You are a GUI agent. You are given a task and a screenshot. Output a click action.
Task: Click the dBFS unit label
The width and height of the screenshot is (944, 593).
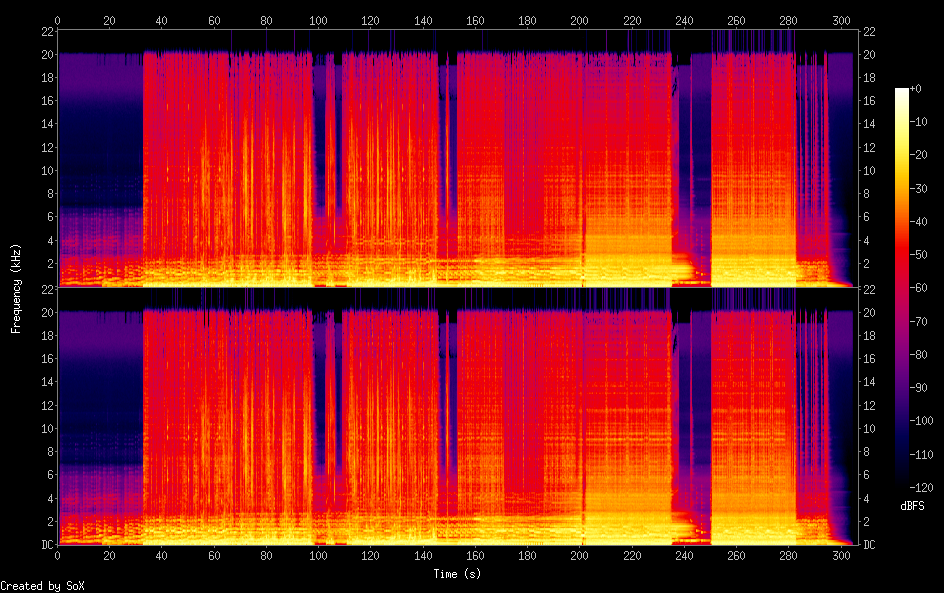click(x=912, y=506)
